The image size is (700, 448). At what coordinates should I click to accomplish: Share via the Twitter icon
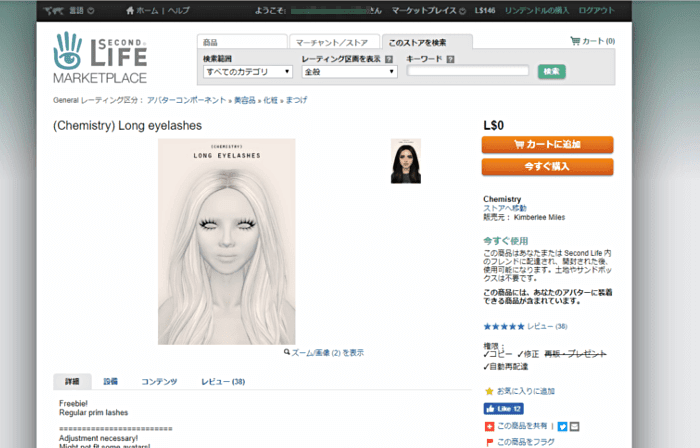[562, 427]
